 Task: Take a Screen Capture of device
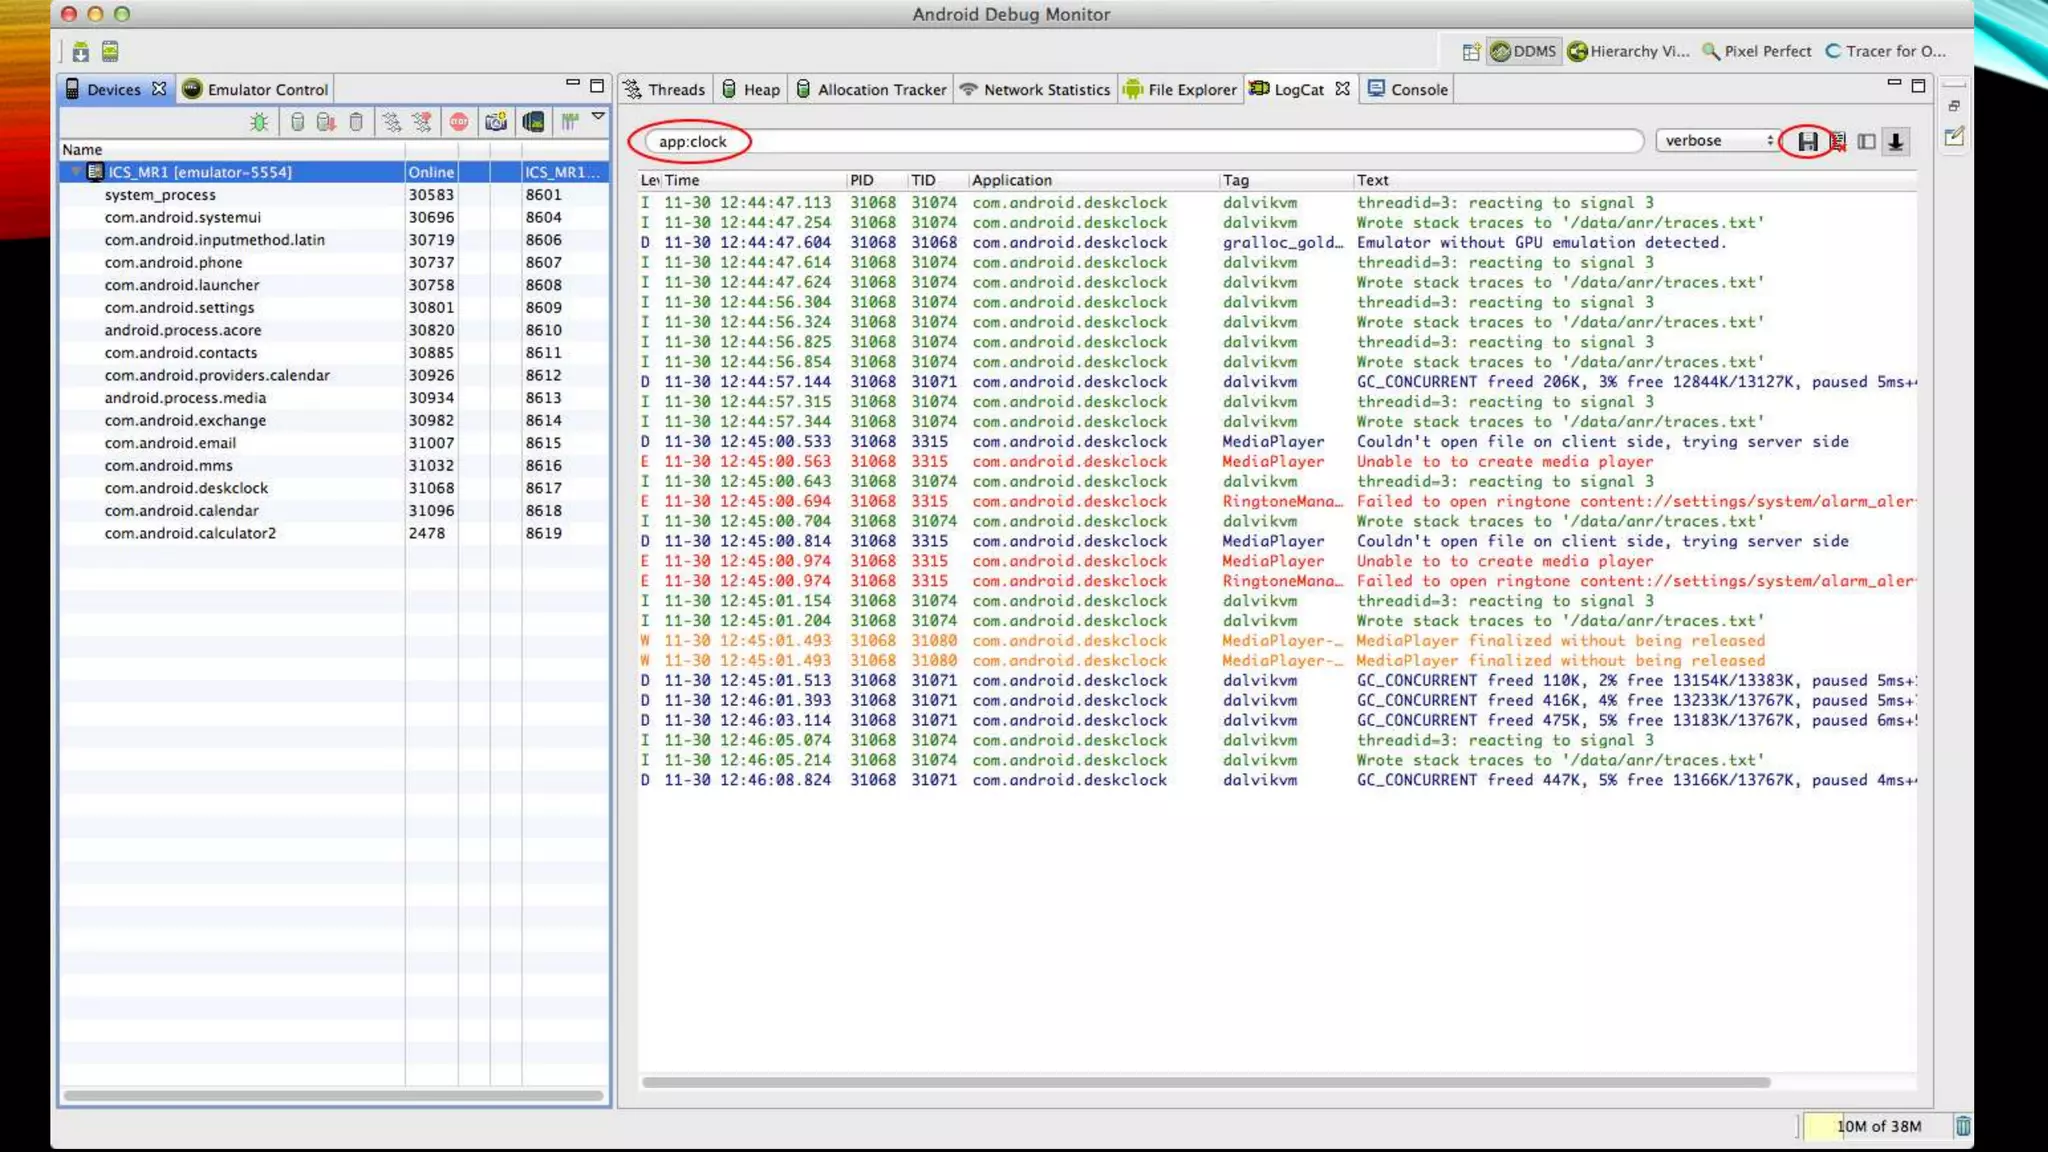[x=495, y=122]
